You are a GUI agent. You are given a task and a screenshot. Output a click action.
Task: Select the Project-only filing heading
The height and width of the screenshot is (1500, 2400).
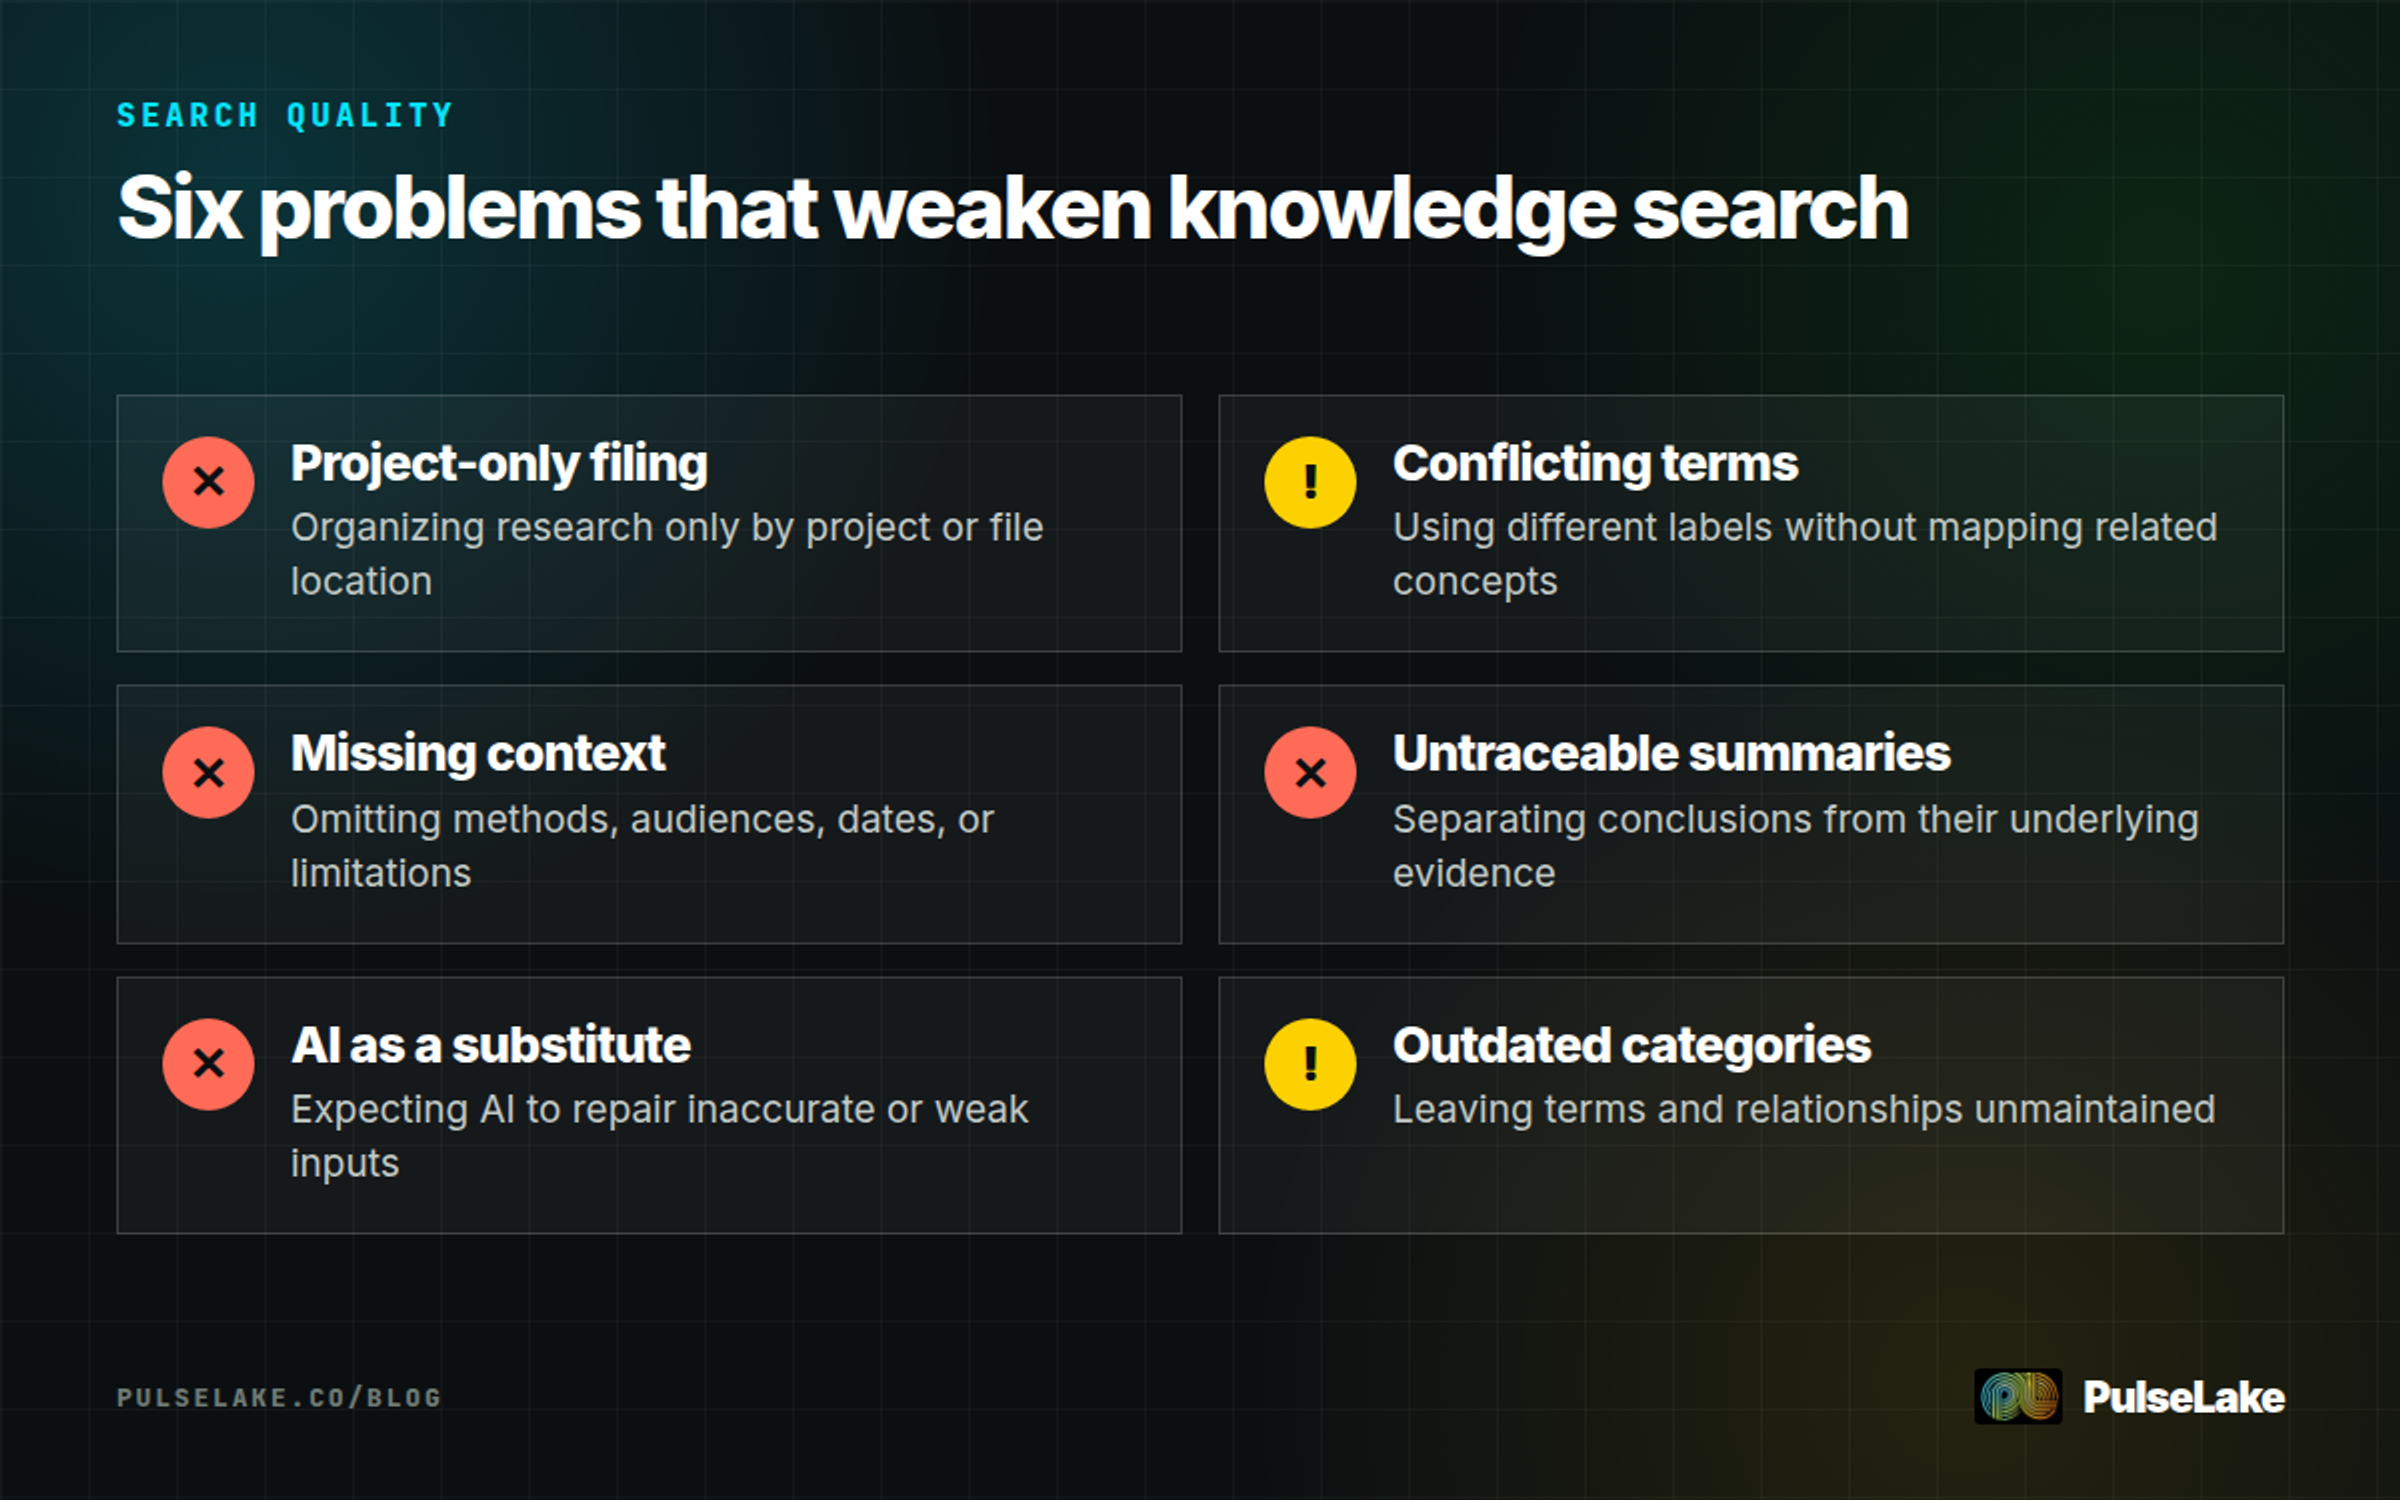[x=499, y=464]
